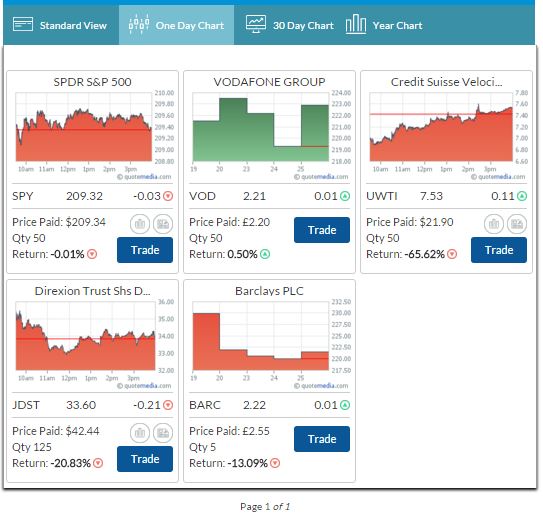This screenshot has width=543, height=519.
Task: Click the Page 1 of 1 indicator
Action: pyautogui.click(x=265, y=507)
